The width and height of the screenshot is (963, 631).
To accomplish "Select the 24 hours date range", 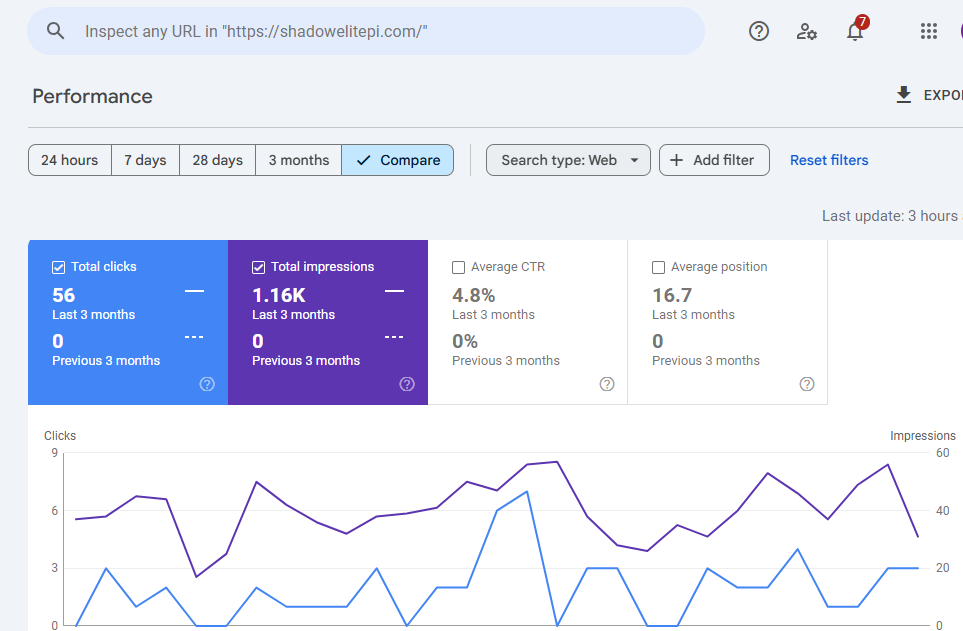I will [x=69, y=160].
